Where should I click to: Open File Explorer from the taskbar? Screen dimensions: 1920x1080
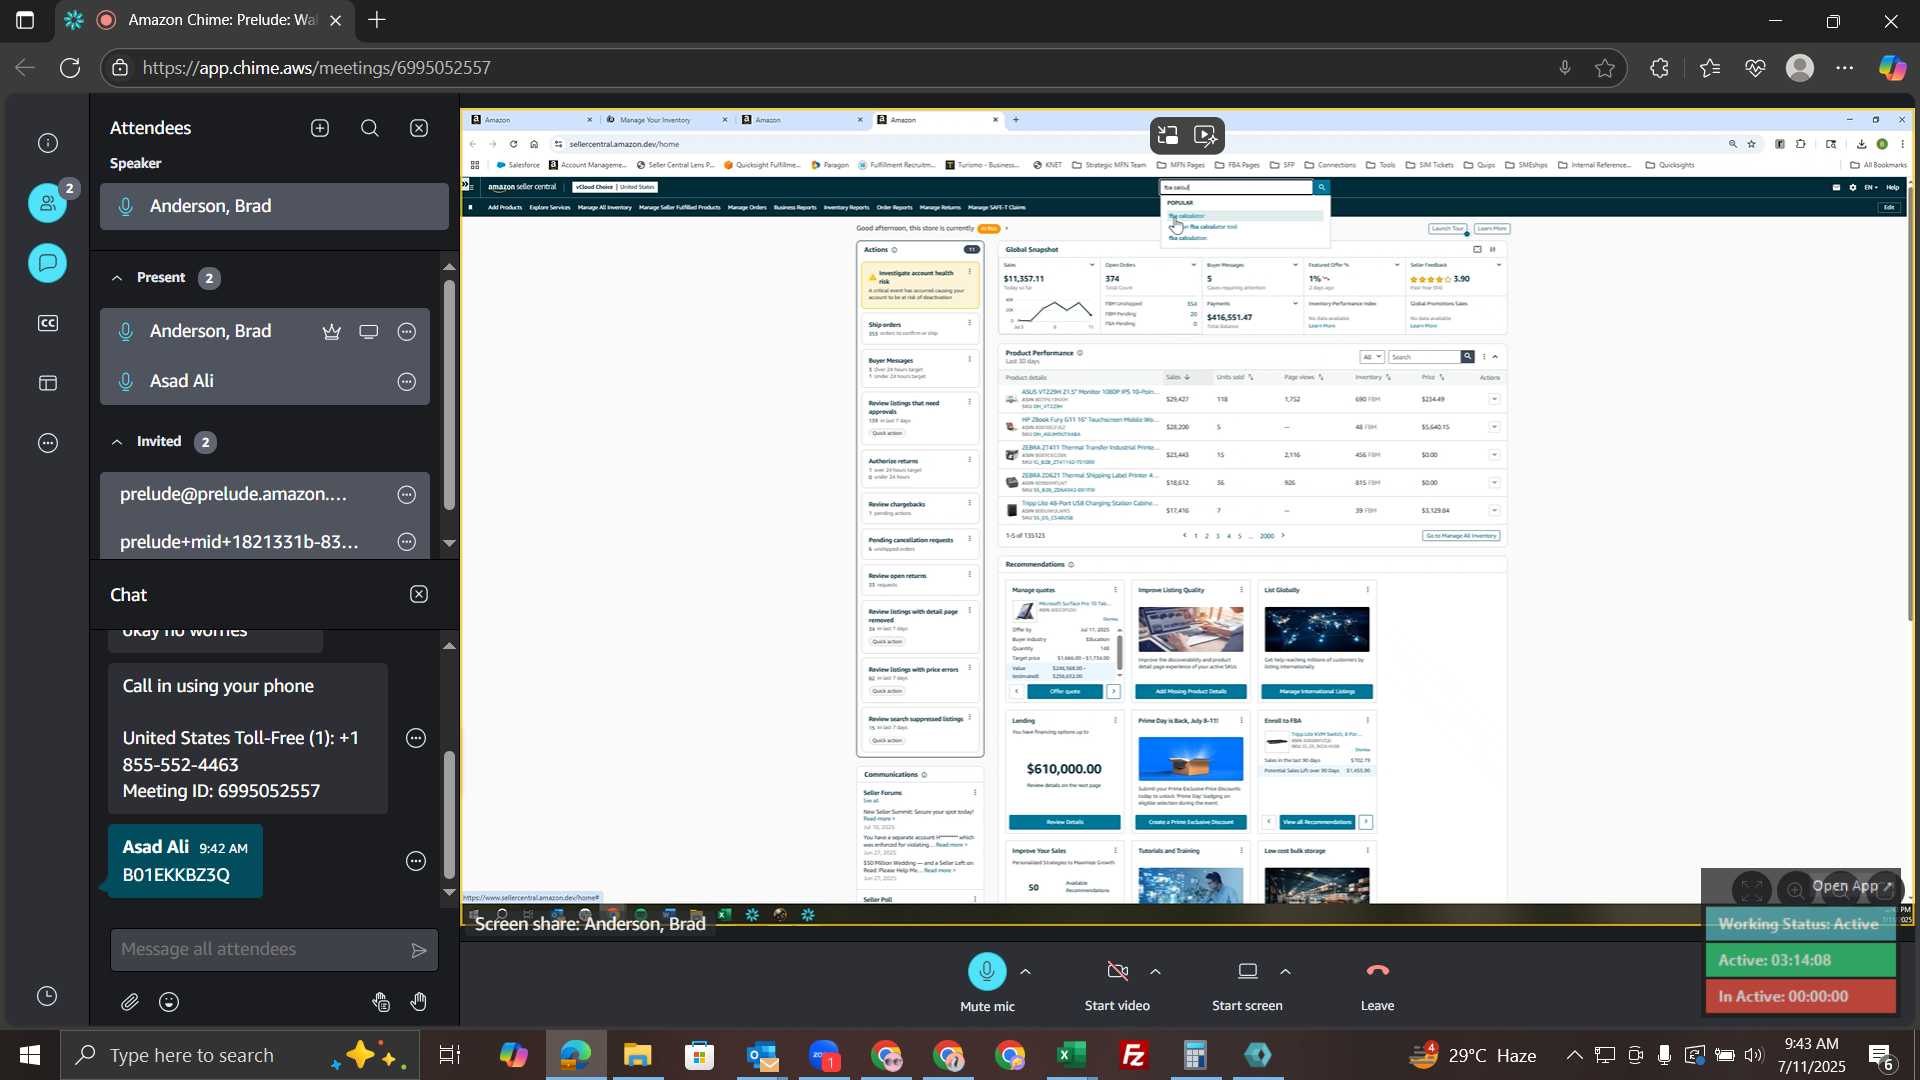pos(637,1055)
